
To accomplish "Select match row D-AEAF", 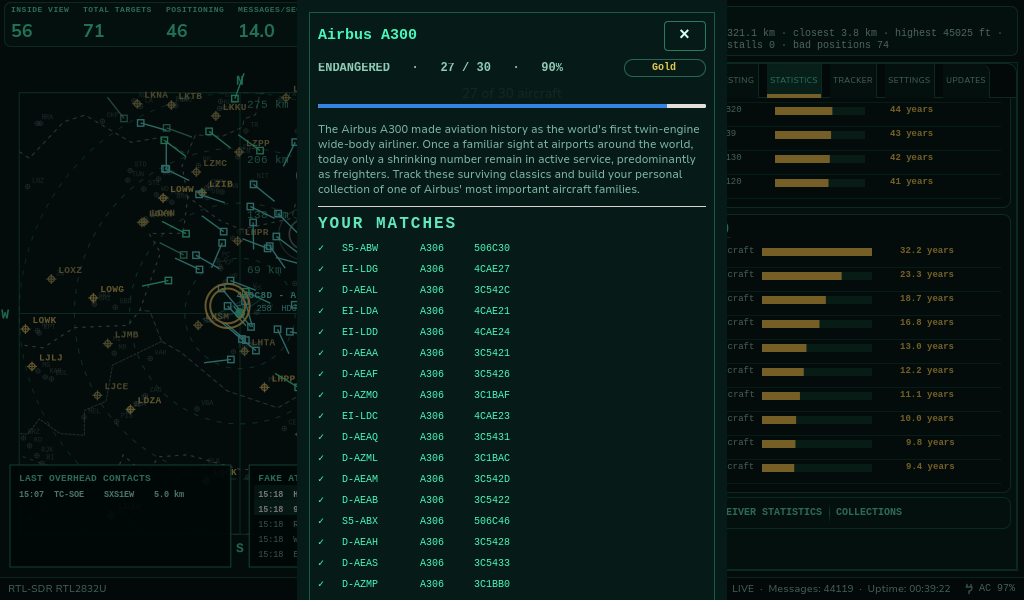I will coord(511,374).
